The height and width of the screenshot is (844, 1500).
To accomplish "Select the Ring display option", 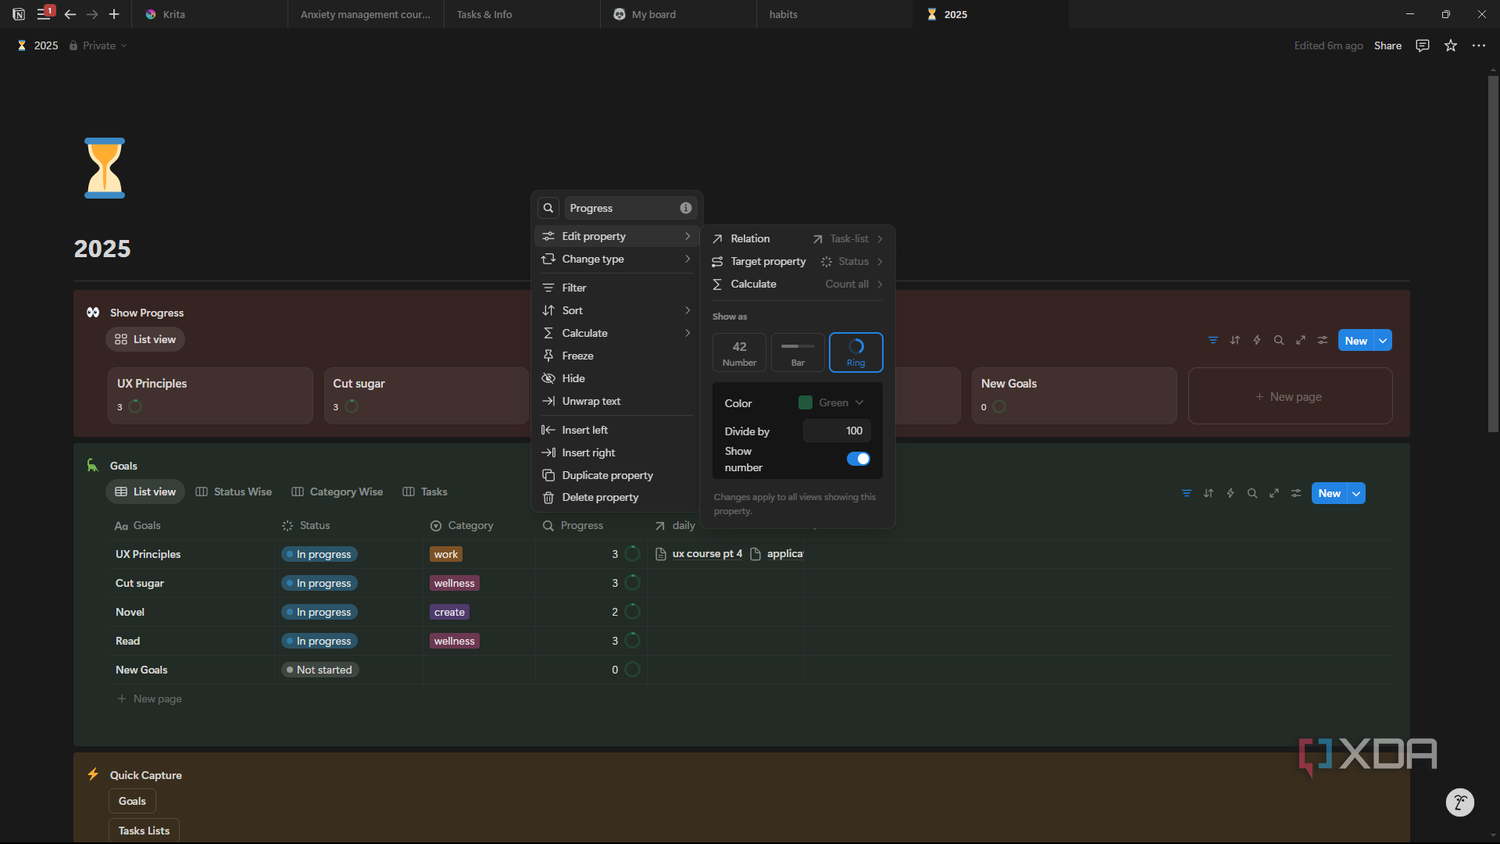I will [856, 352].
